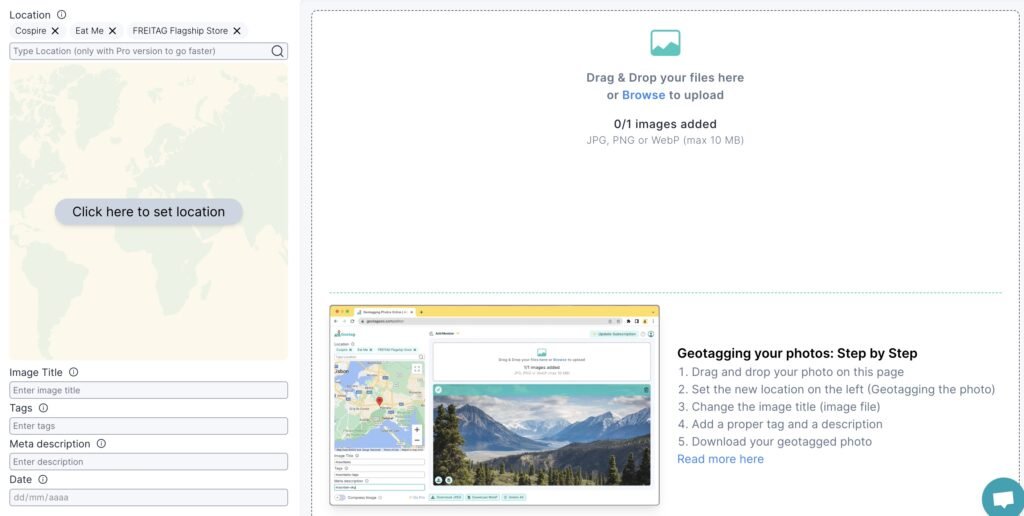Click the Enter image title field

click(x=148, y=390)
